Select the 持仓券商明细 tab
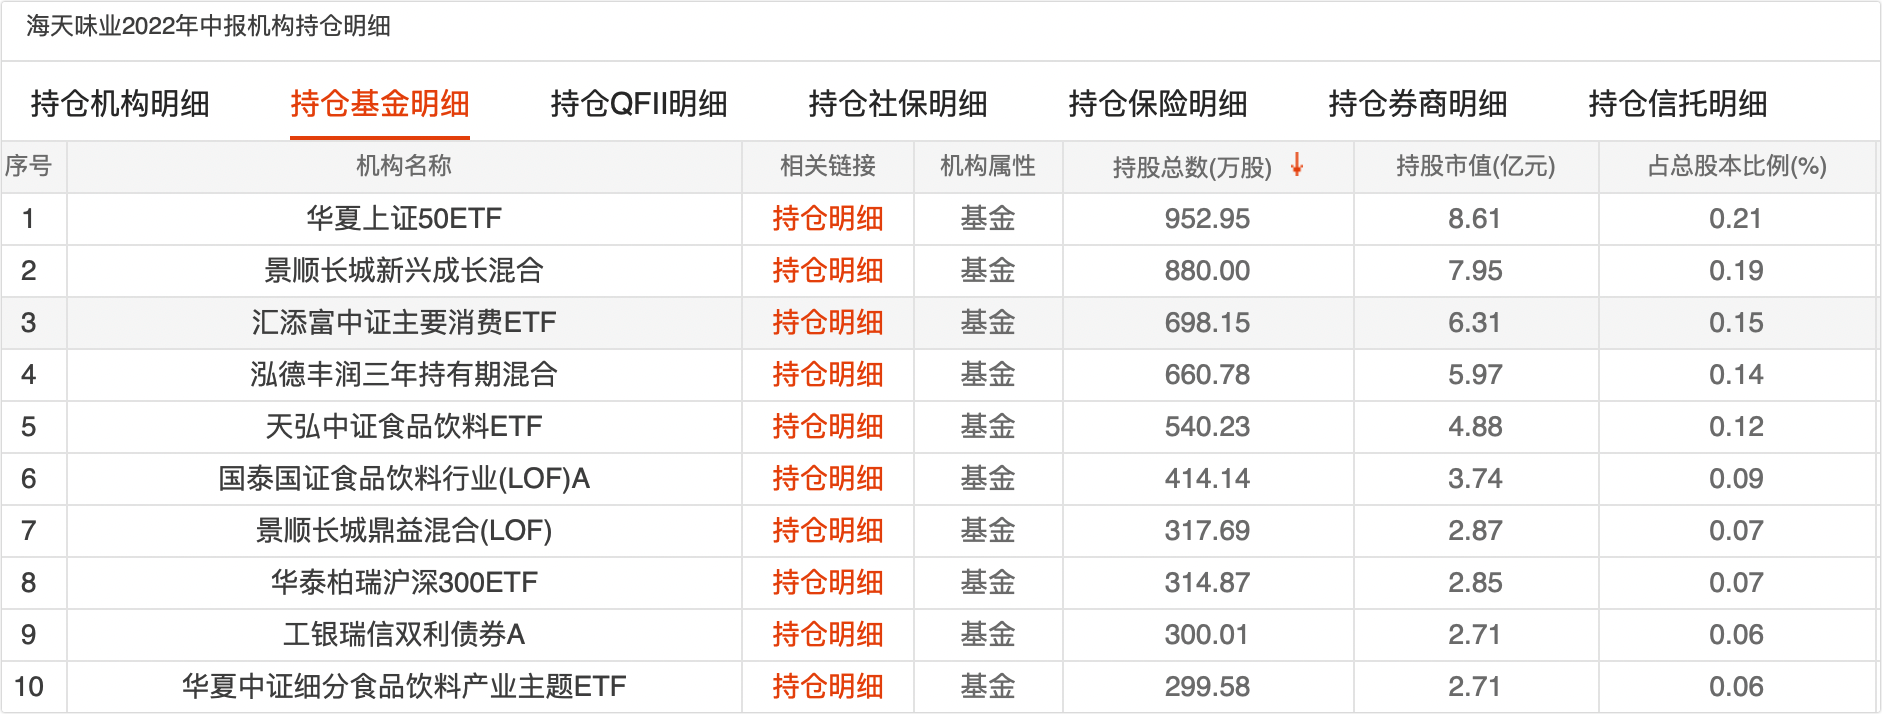 [1418, 104]
